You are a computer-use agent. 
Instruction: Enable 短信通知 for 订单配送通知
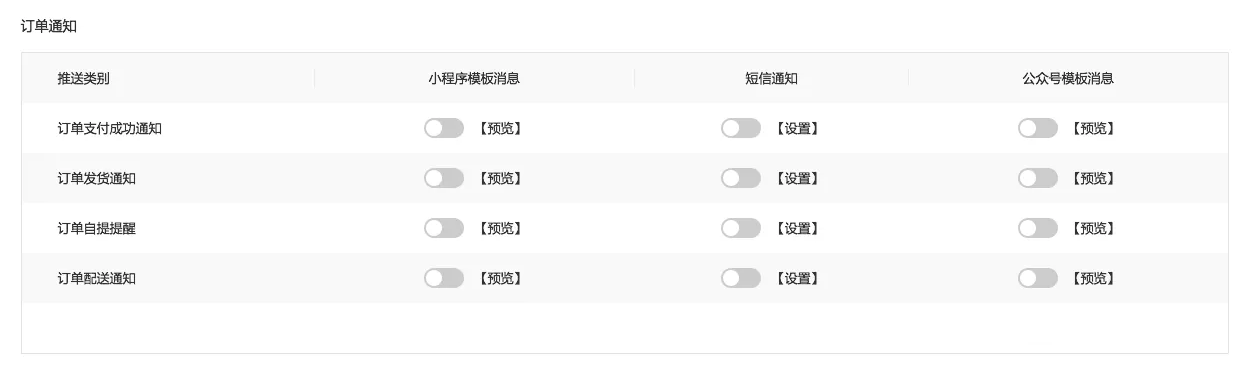click(x=741, y=278)
